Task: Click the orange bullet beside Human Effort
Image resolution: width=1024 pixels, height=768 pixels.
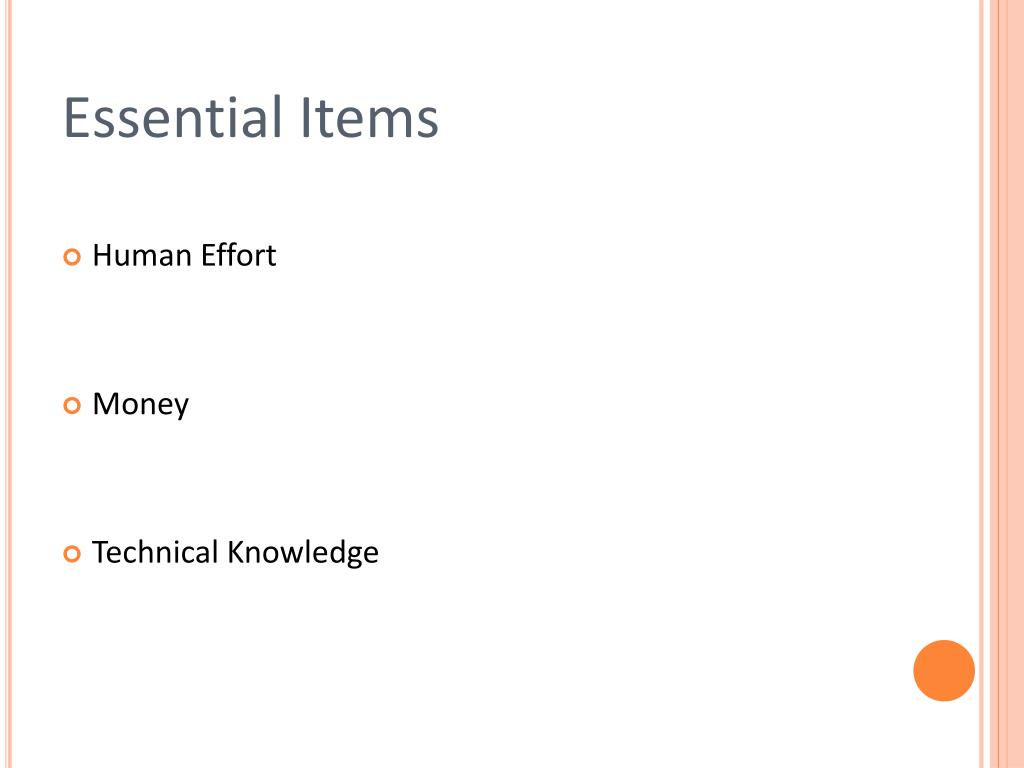Action: [72, 257]
